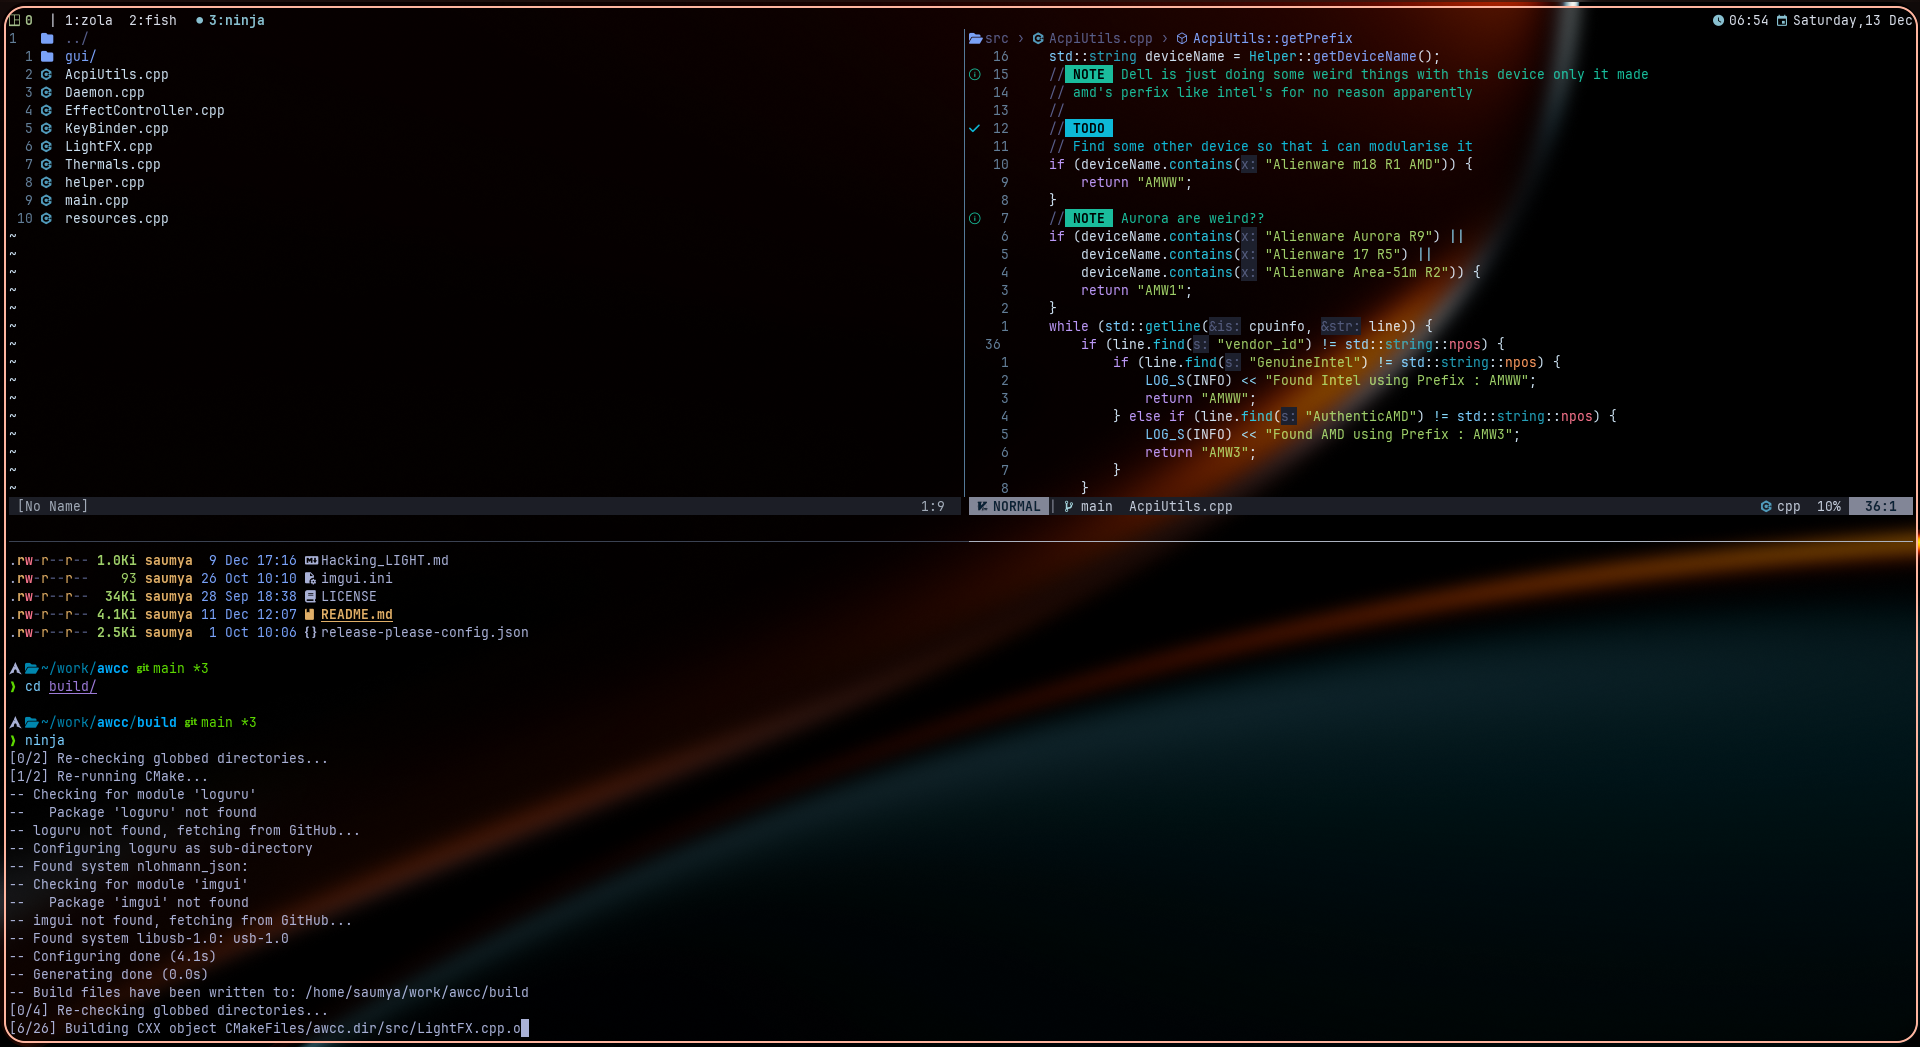Click the NOTE badge before 'Aurora are weird??'
This screenshot has width=1920, height=1047.
(x=1089, y=218)
